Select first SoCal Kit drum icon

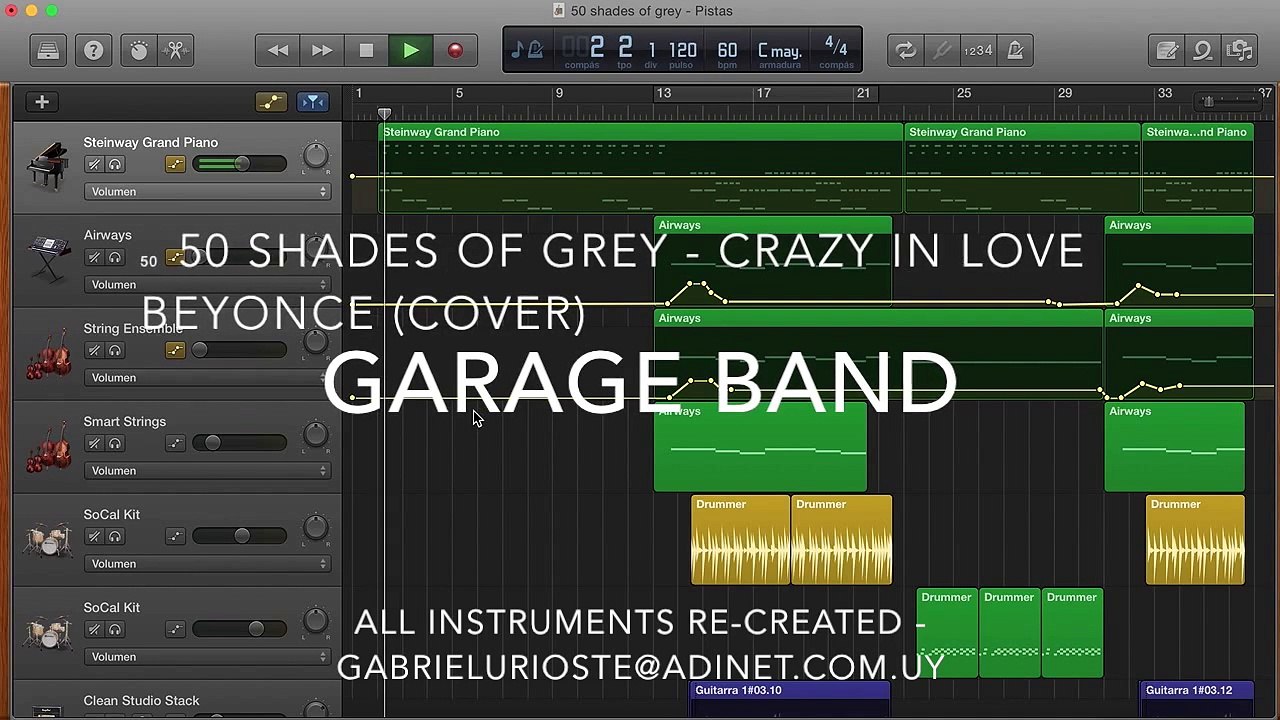click(x=47, y=538)
